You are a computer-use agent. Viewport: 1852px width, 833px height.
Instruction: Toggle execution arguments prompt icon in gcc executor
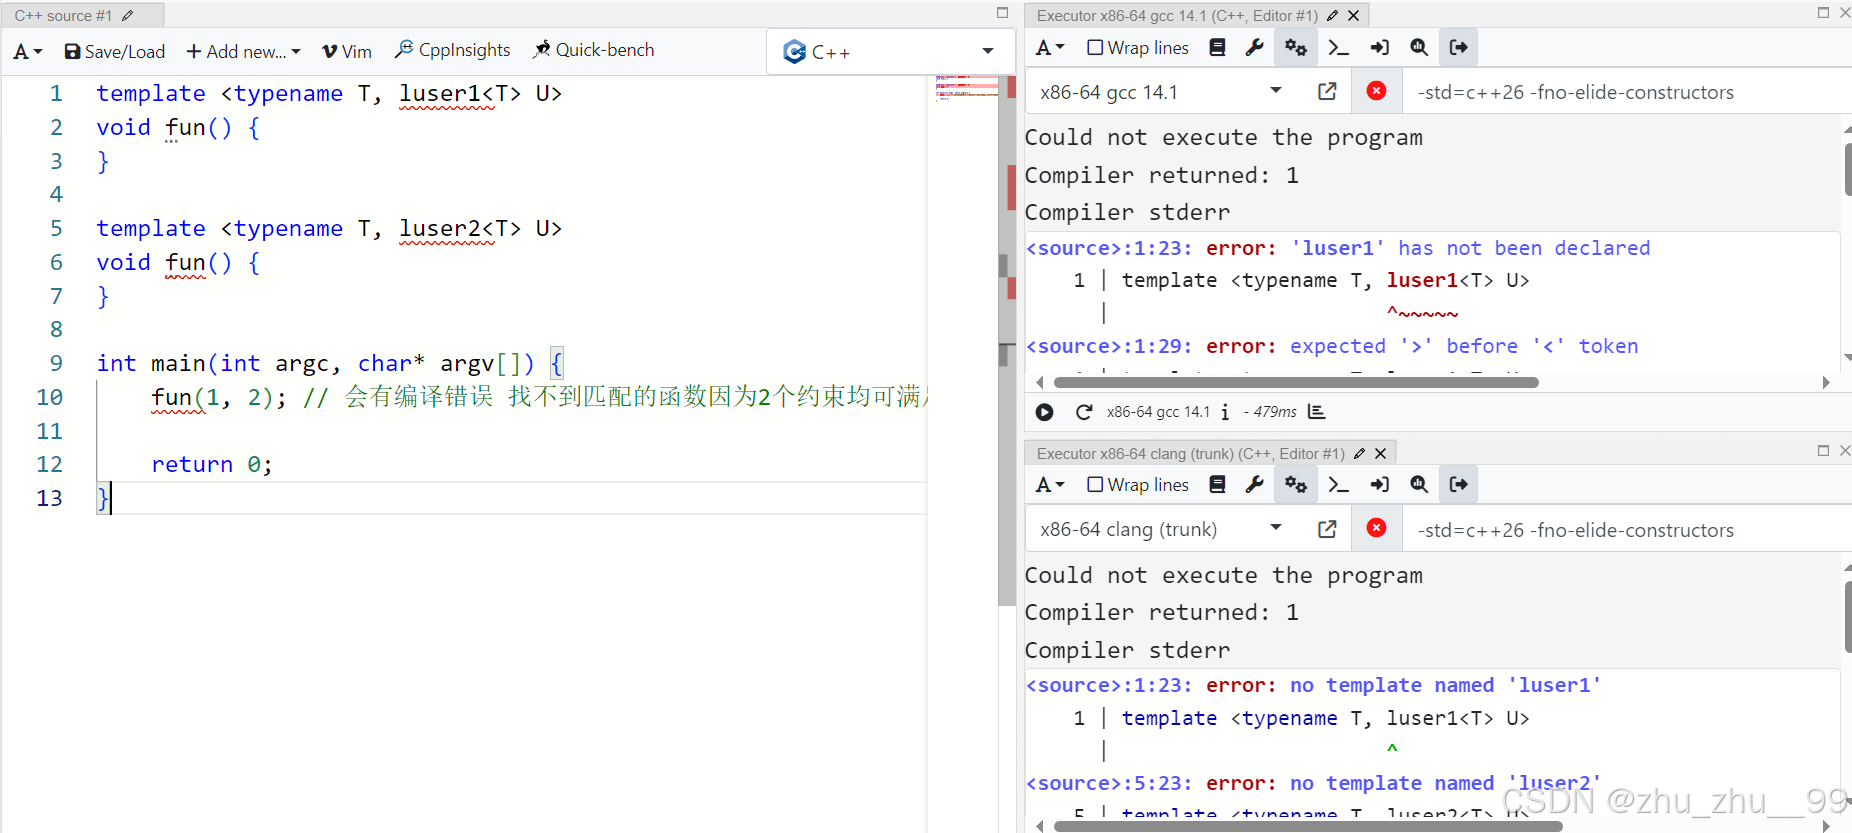click(x=1338, y=48)
